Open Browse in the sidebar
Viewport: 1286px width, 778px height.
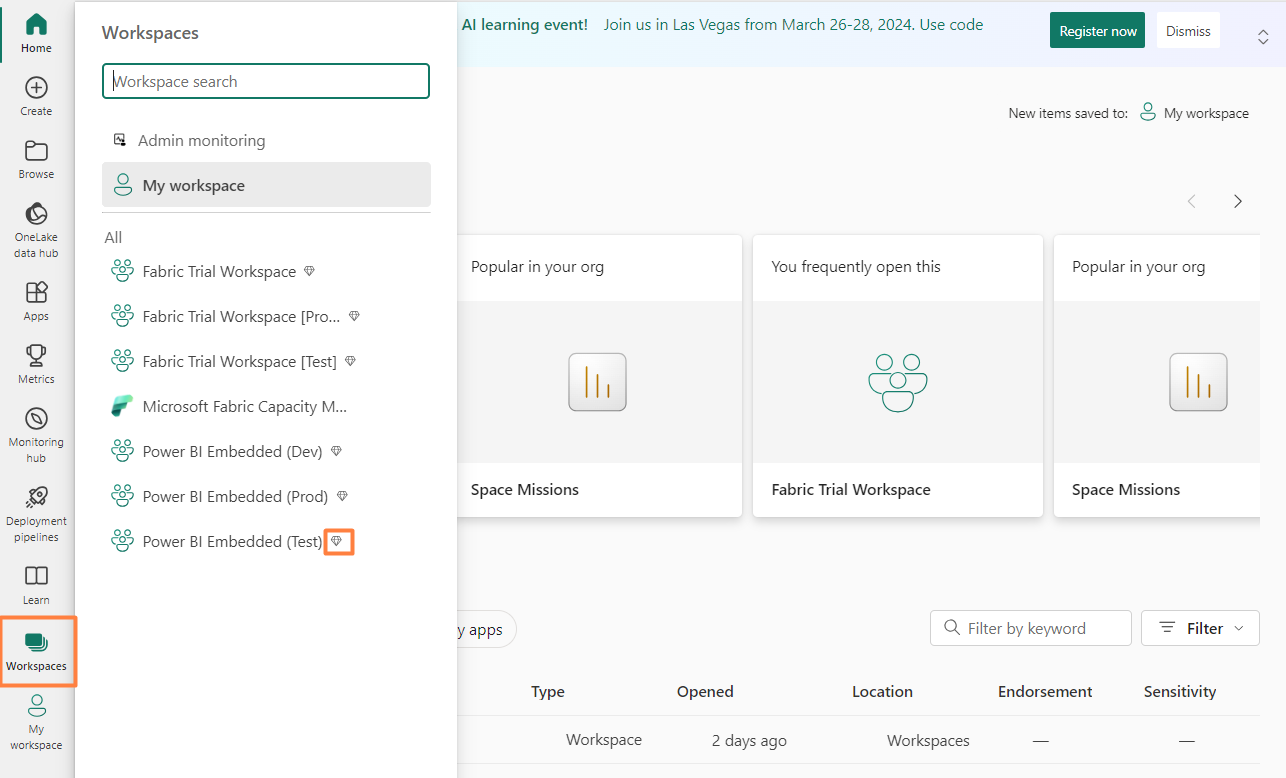point(36,159)
